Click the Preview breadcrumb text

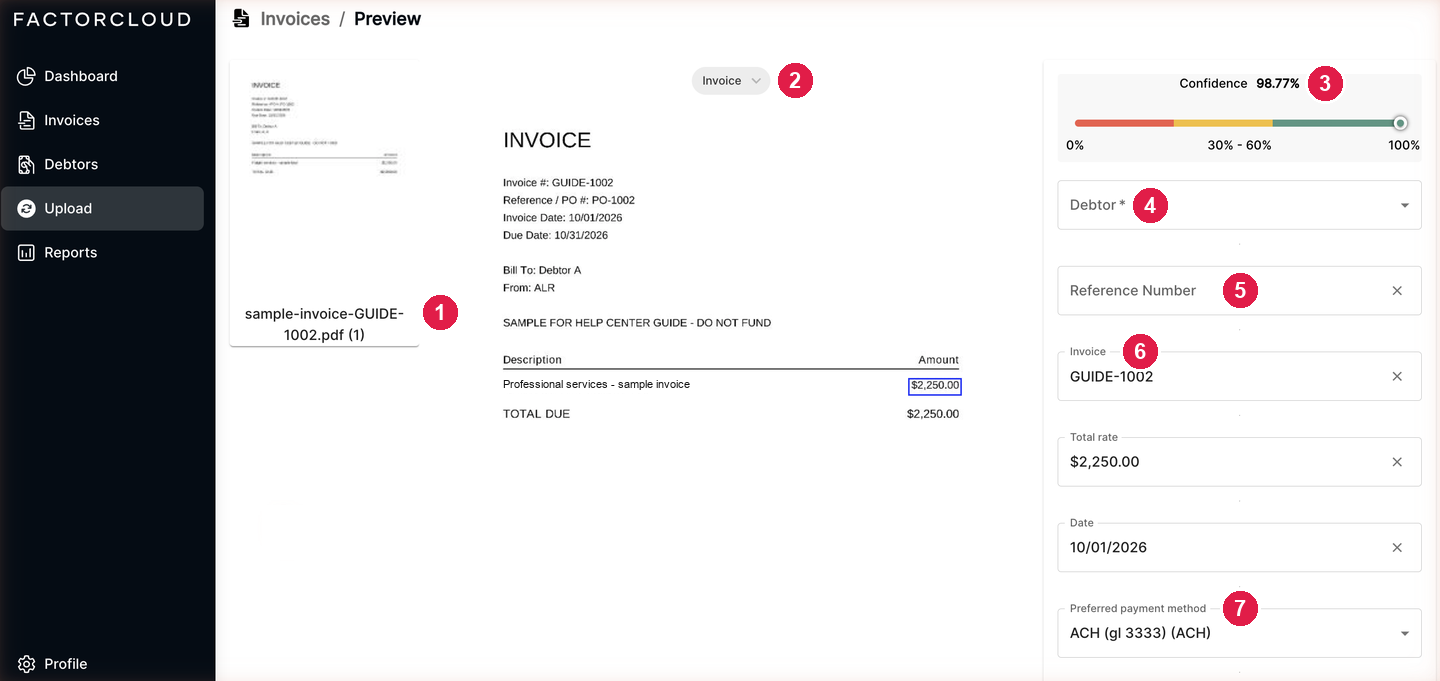[388, 19]
